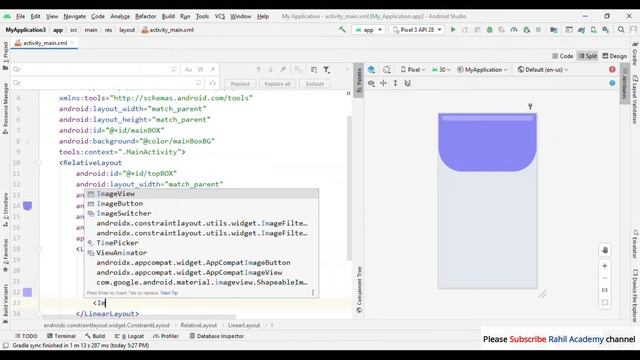This screenshot has height=360, width=640.
Task: Click the vertical arrows icon in the design toolbar
Action: tap(395, 83)
